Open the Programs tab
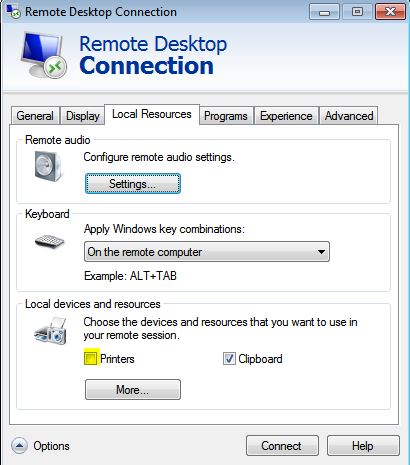 (226, 116)
